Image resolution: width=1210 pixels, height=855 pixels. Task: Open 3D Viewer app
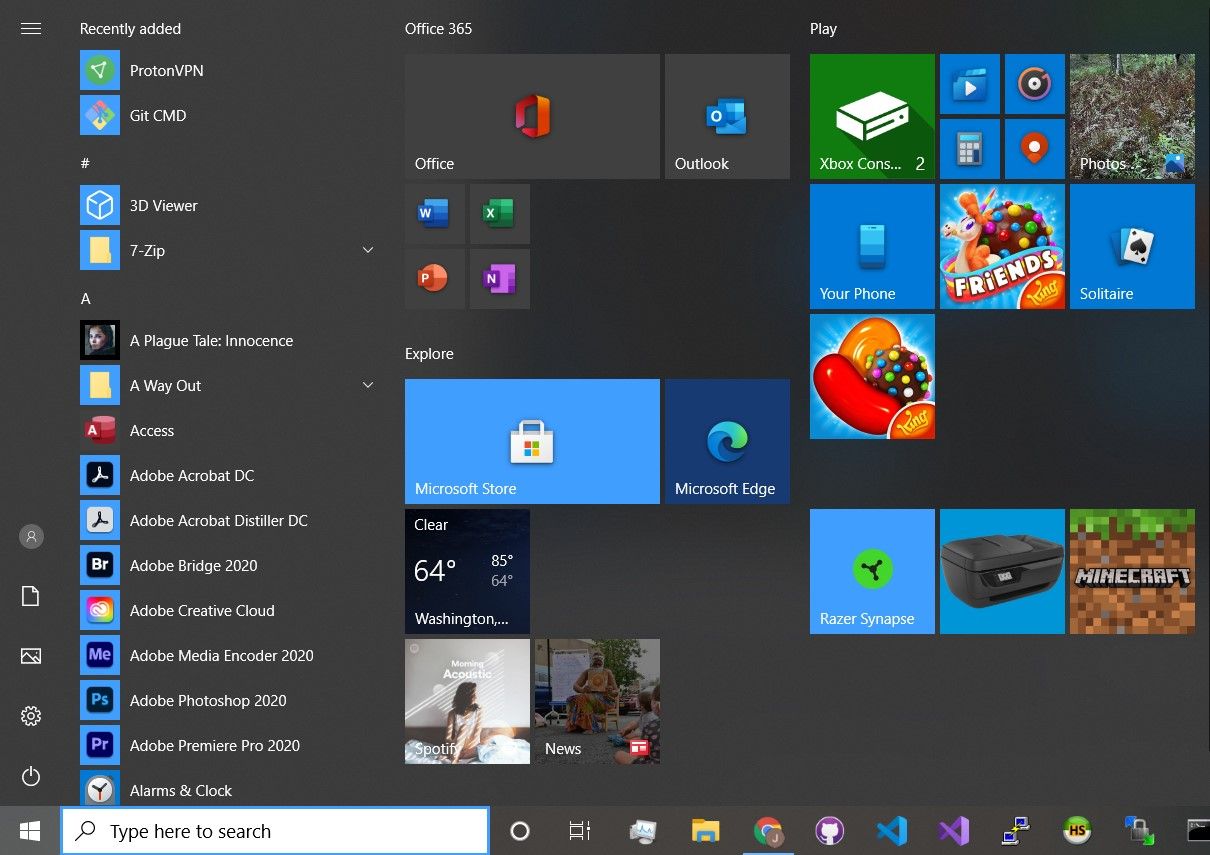point(229,205)
